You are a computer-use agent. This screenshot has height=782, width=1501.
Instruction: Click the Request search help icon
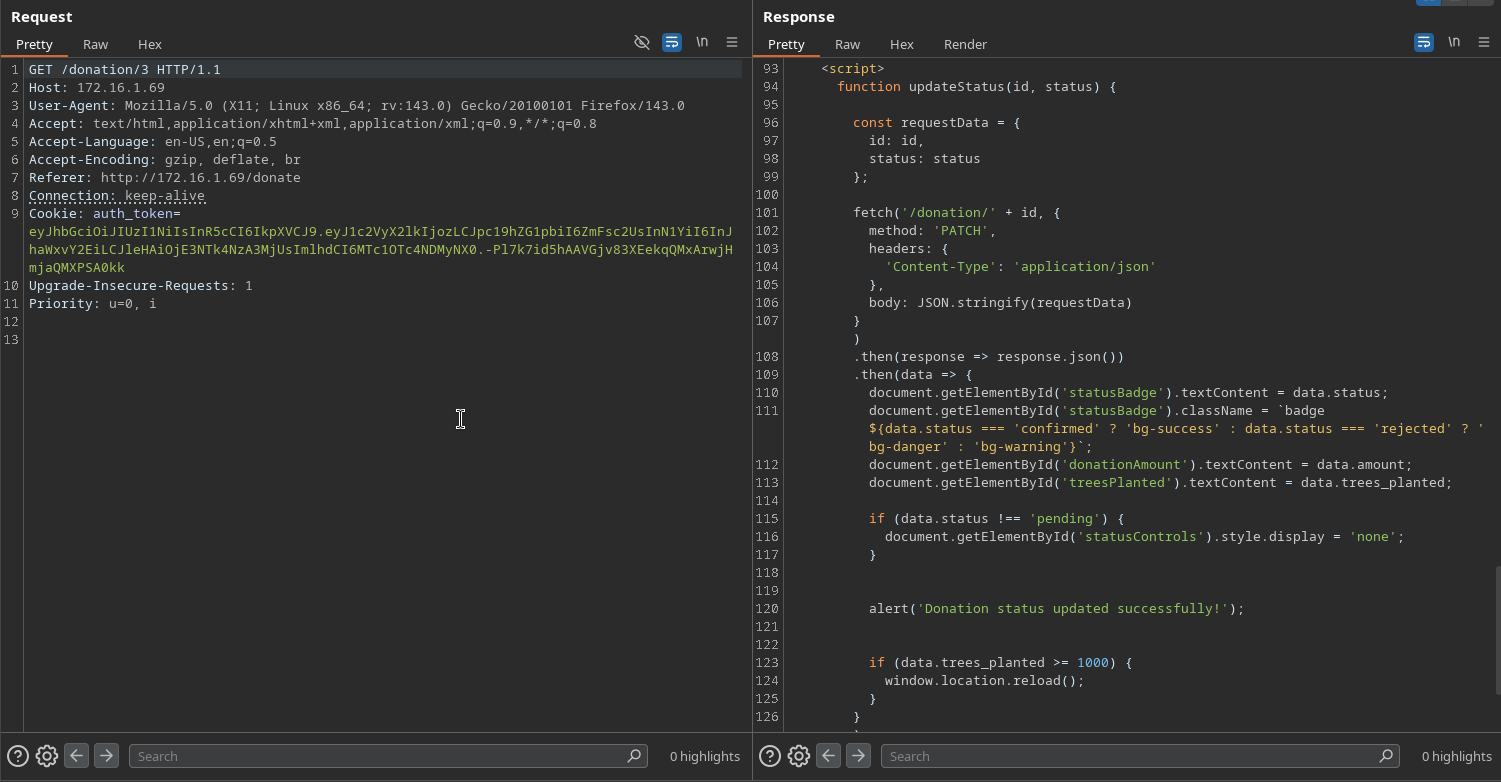point(17,756)
